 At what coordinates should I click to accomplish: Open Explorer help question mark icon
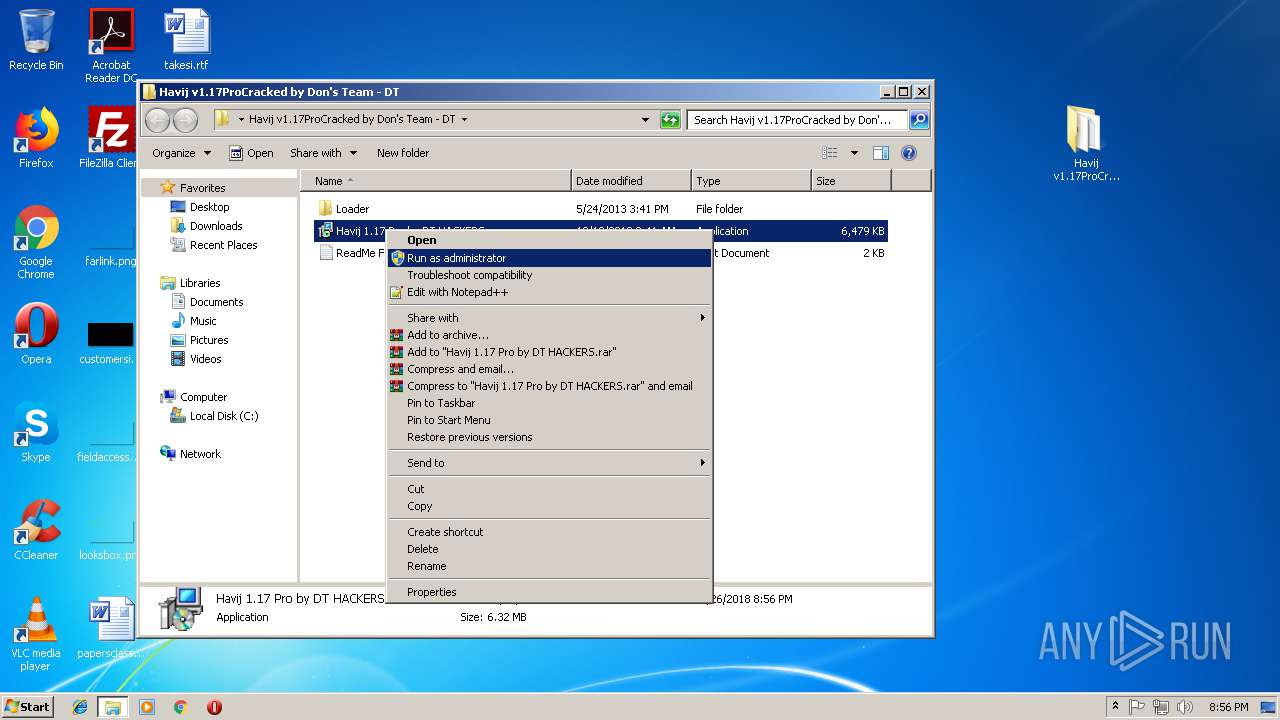click(909, 153)
